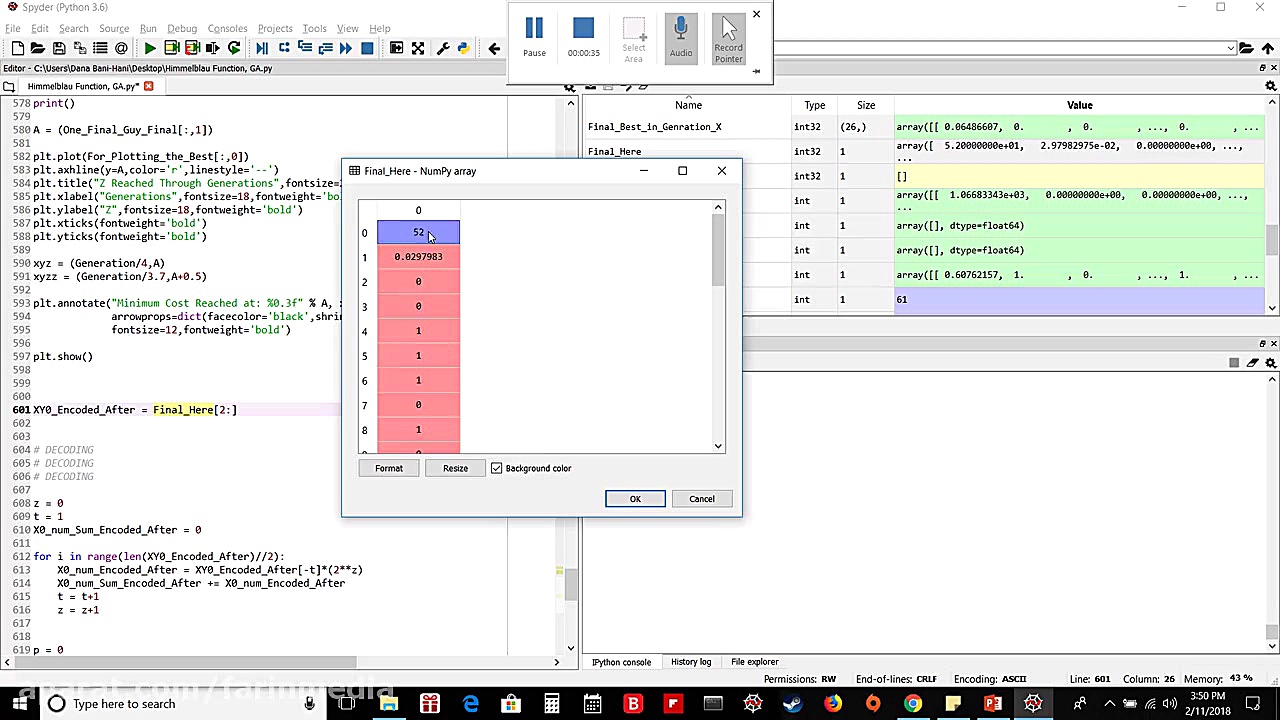Click the array viewer vertical scrollbar
Screen dimensions: 1280x720
[x=718, y=250]
